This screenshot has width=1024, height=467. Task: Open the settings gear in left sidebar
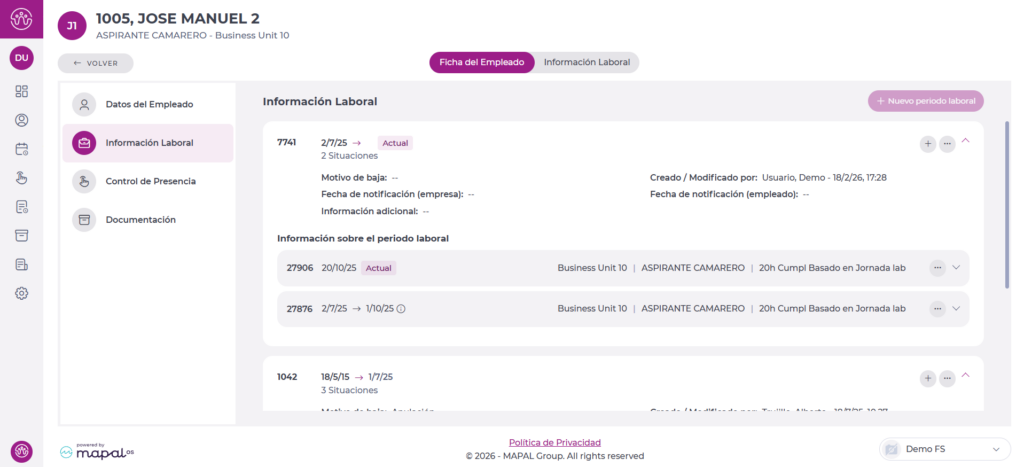click(22, 293)
